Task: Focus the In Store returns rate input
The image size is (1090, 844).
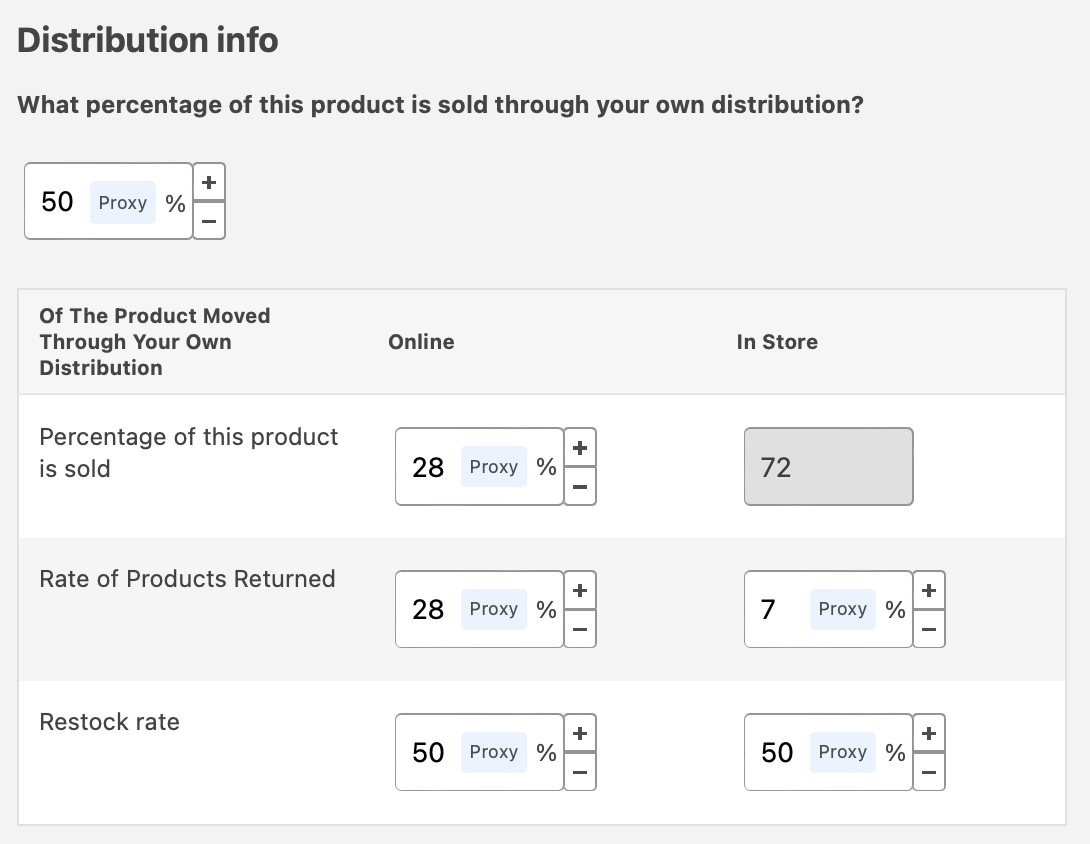Action: (x=770, y=609)
